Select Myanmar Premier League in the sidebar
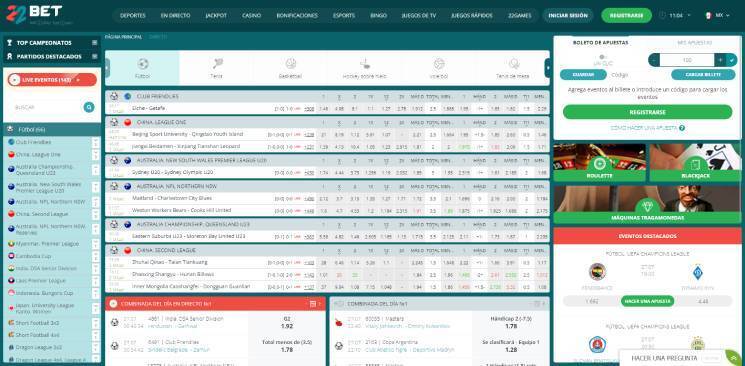The height and width of the screenshot is (366, 745). tap(47, 244)
